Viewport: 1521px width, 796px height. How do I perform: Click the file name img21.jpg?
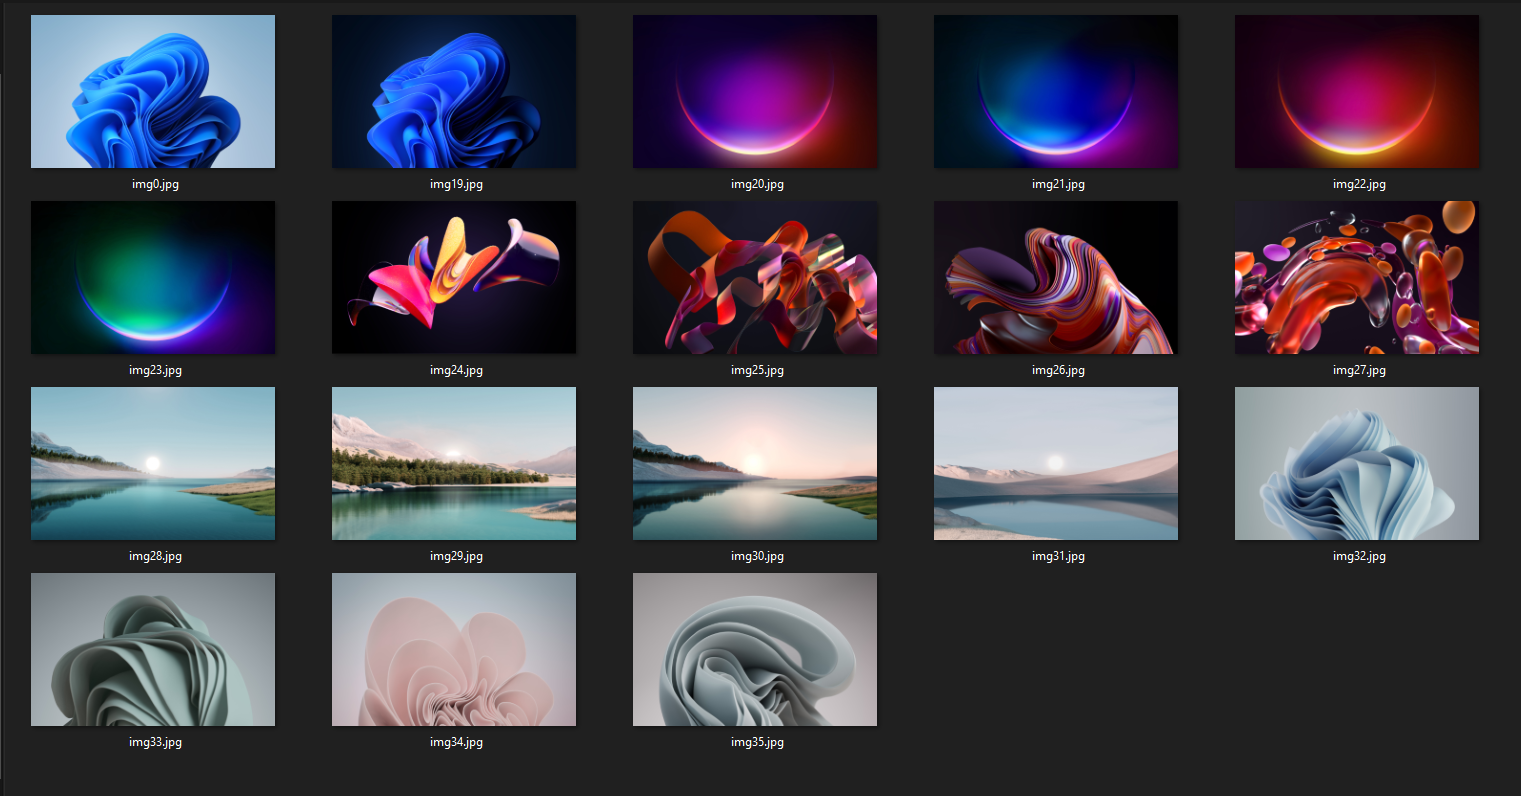pyautogui.click(x=1058, y=184)
